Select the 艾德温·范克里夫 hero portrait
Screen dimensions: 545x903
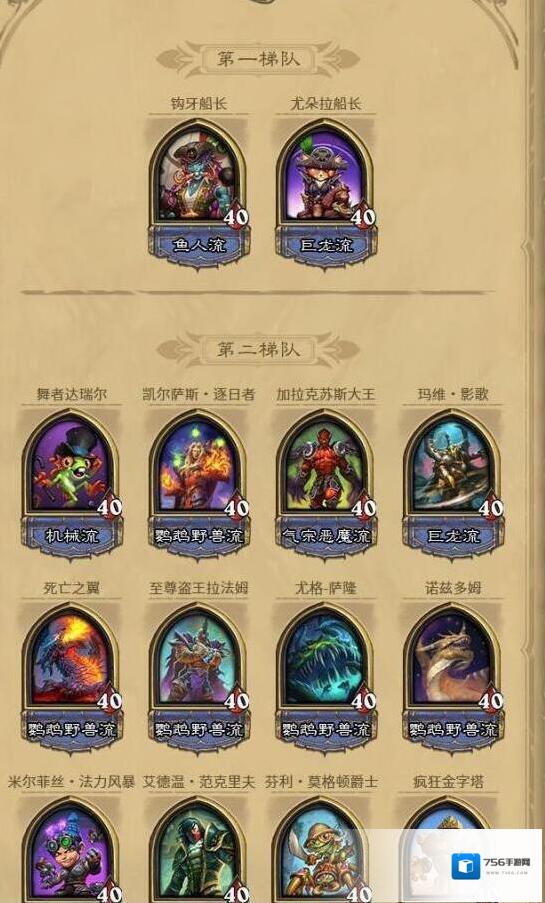tap(199, 850)
